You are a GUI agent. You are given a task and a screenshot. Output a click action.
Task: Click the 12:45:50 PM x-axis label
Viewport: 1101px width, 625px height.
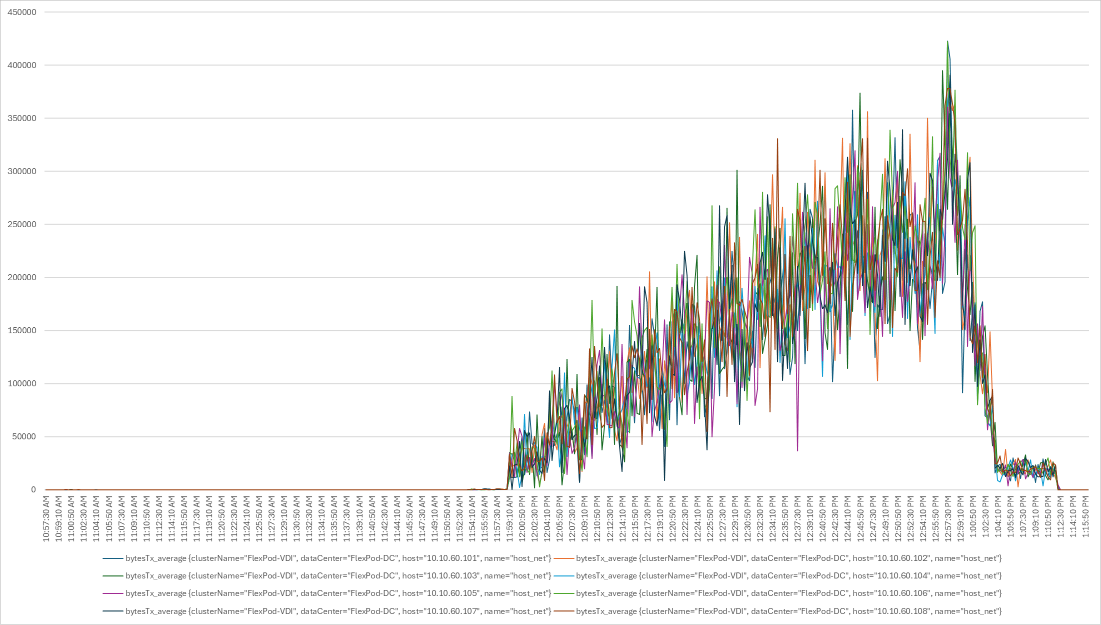[862, 518]
